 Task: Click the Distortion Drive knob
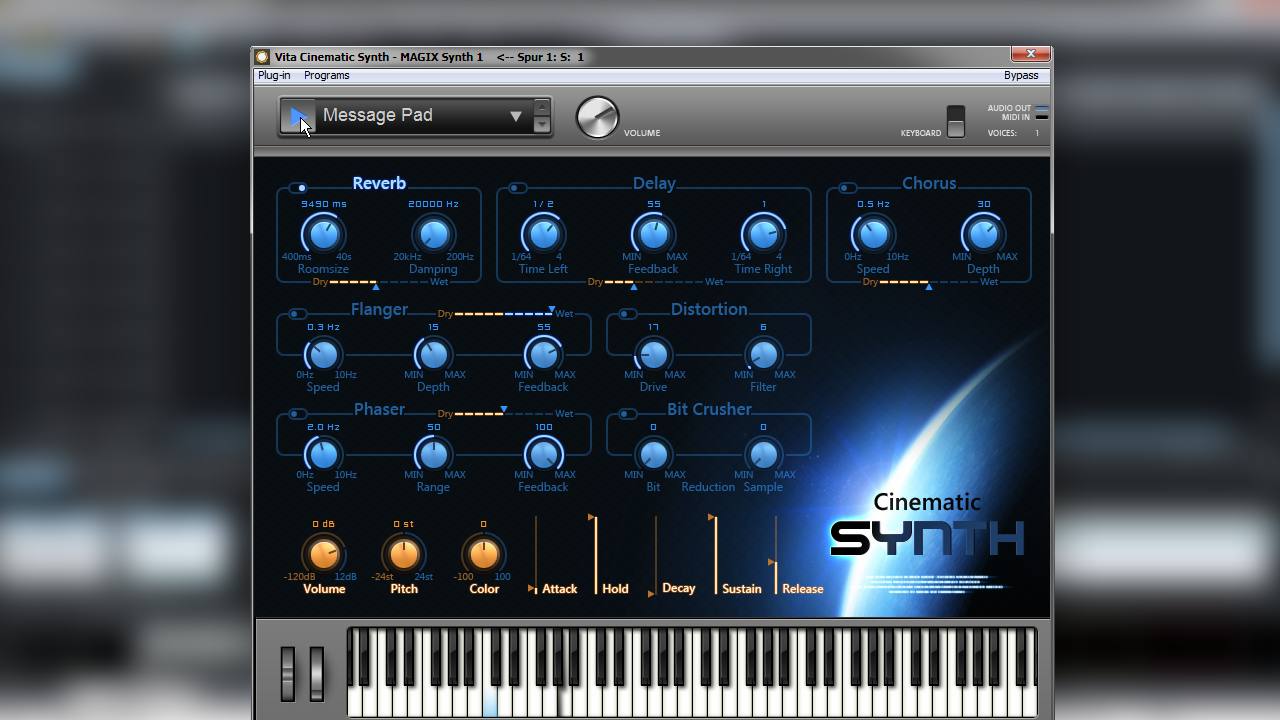pyautogui.click(x=653, y=354)
